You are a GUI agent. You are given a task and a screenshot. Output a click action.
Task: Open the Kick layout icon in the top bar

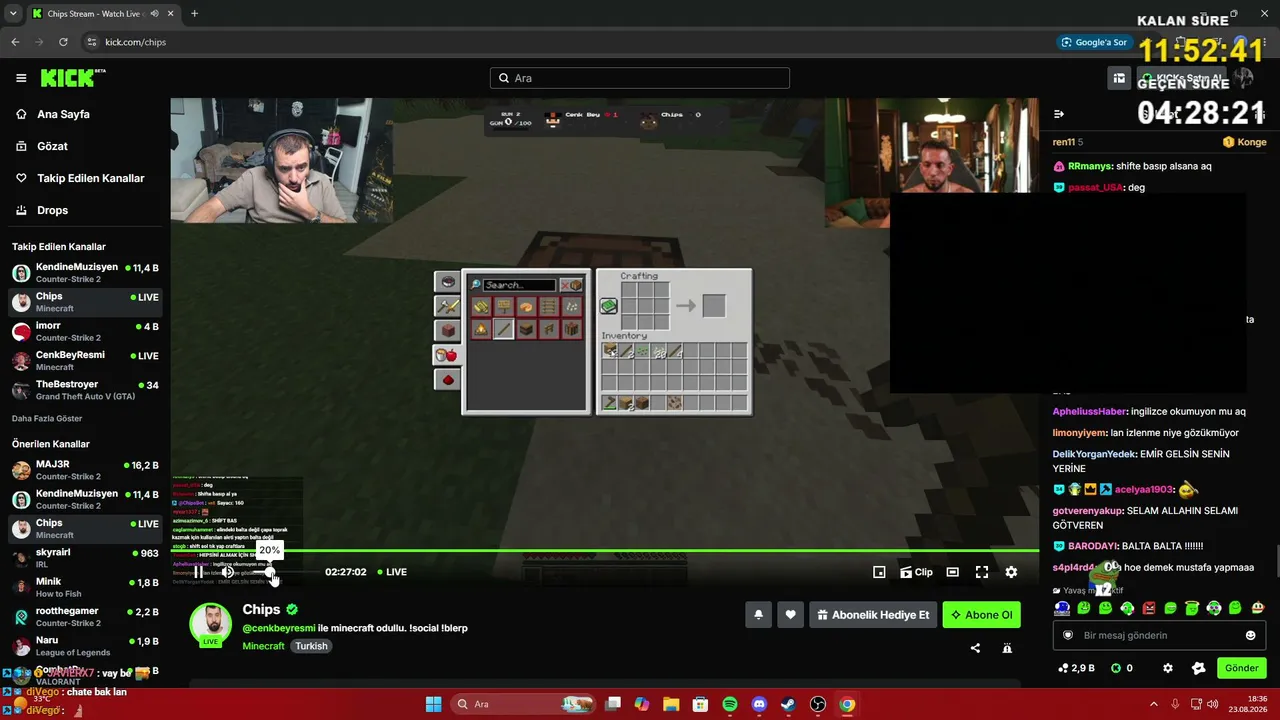click(1119, 78)
